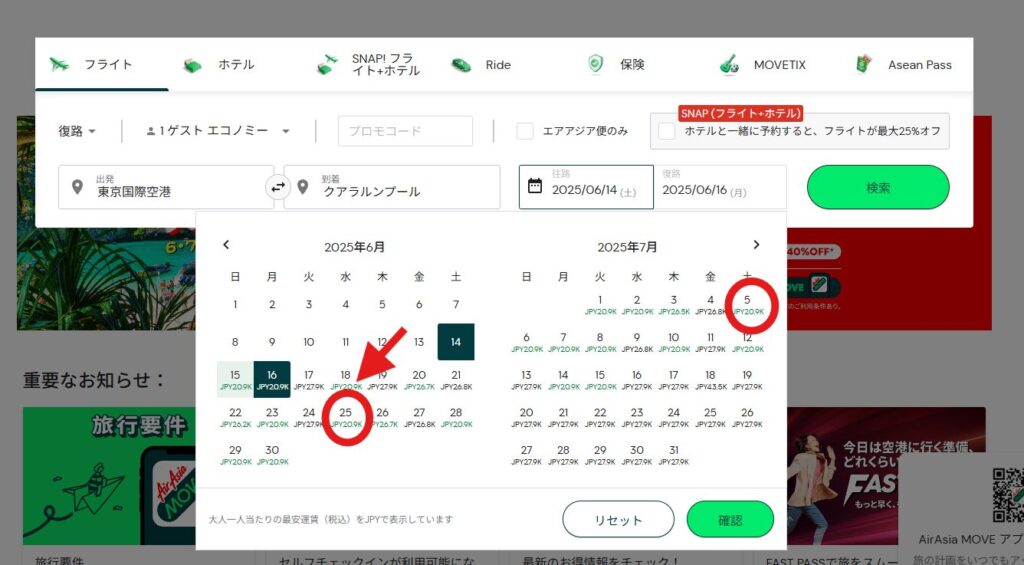The width and height of the screenshot is (1024, 565).
Task: Select July 1 in the calendar
Action: (x=600, y=304)
